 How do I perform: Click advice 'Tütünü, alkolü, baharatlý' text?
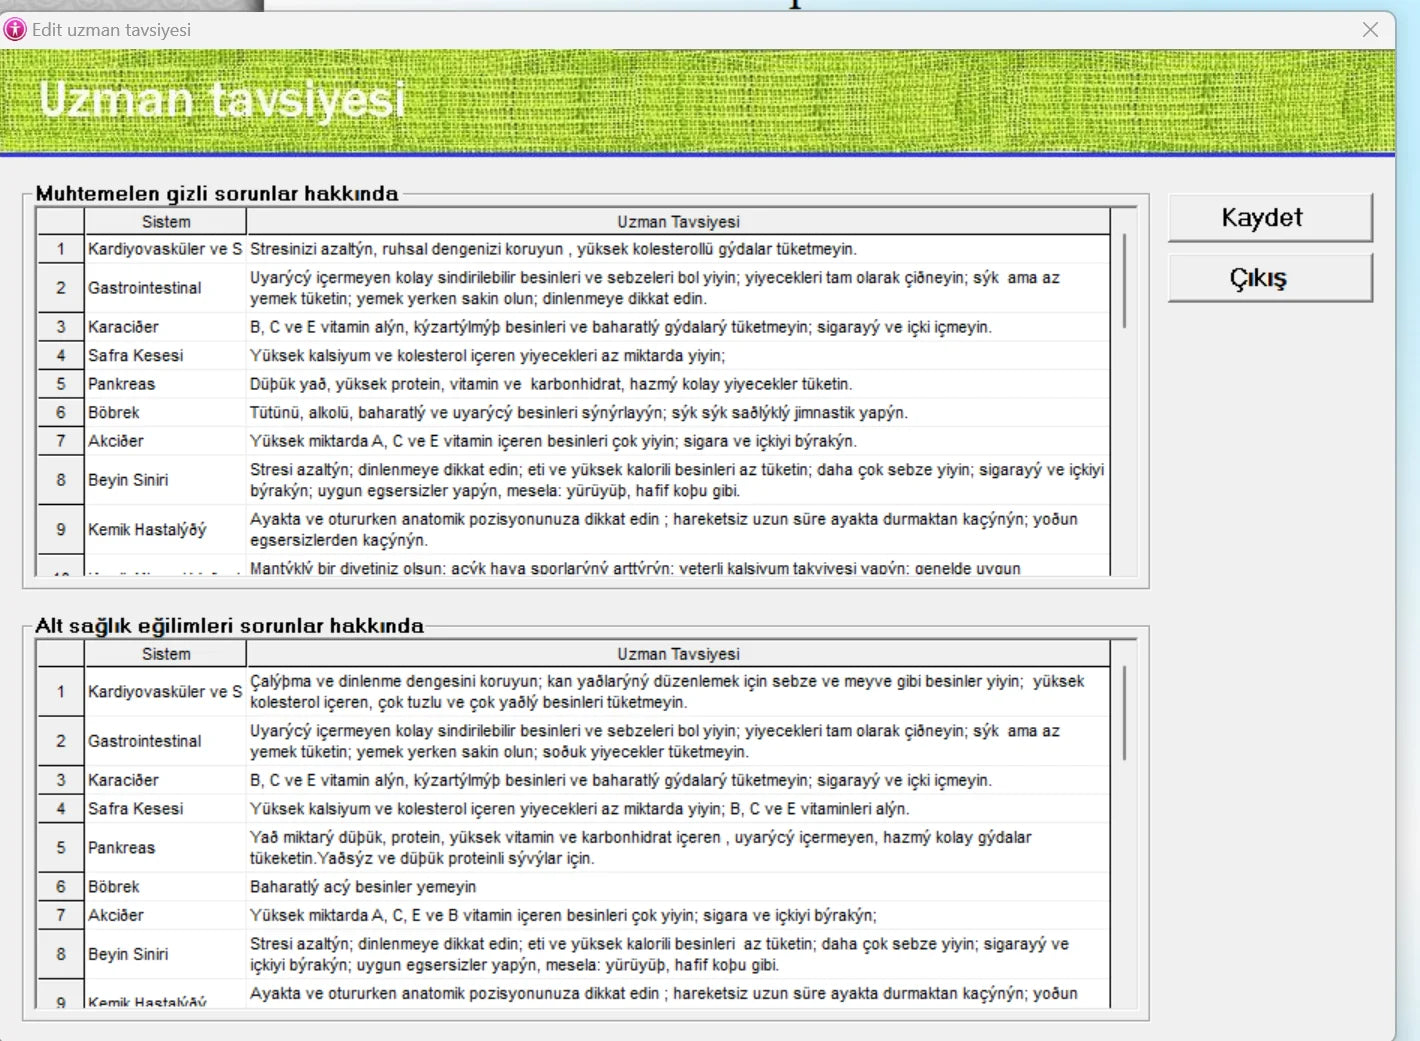(678, 412)
